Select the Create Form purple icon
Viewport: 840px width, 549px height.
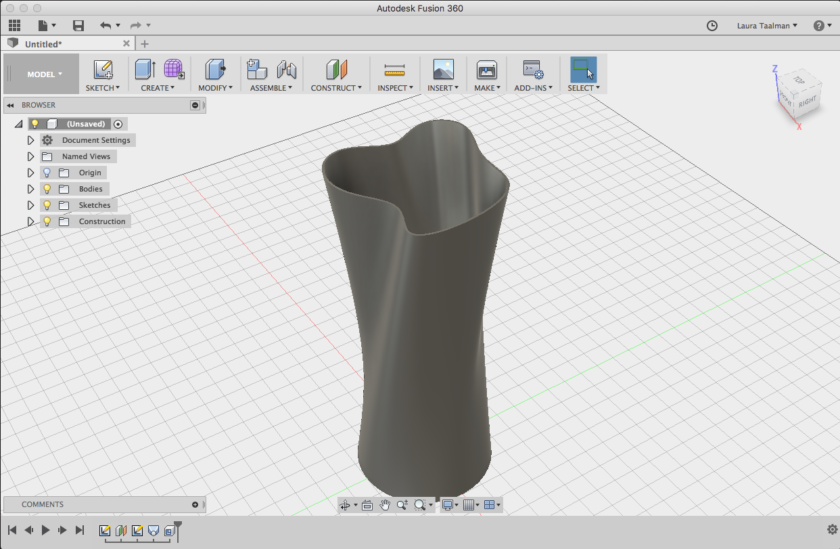coord(174,70)
